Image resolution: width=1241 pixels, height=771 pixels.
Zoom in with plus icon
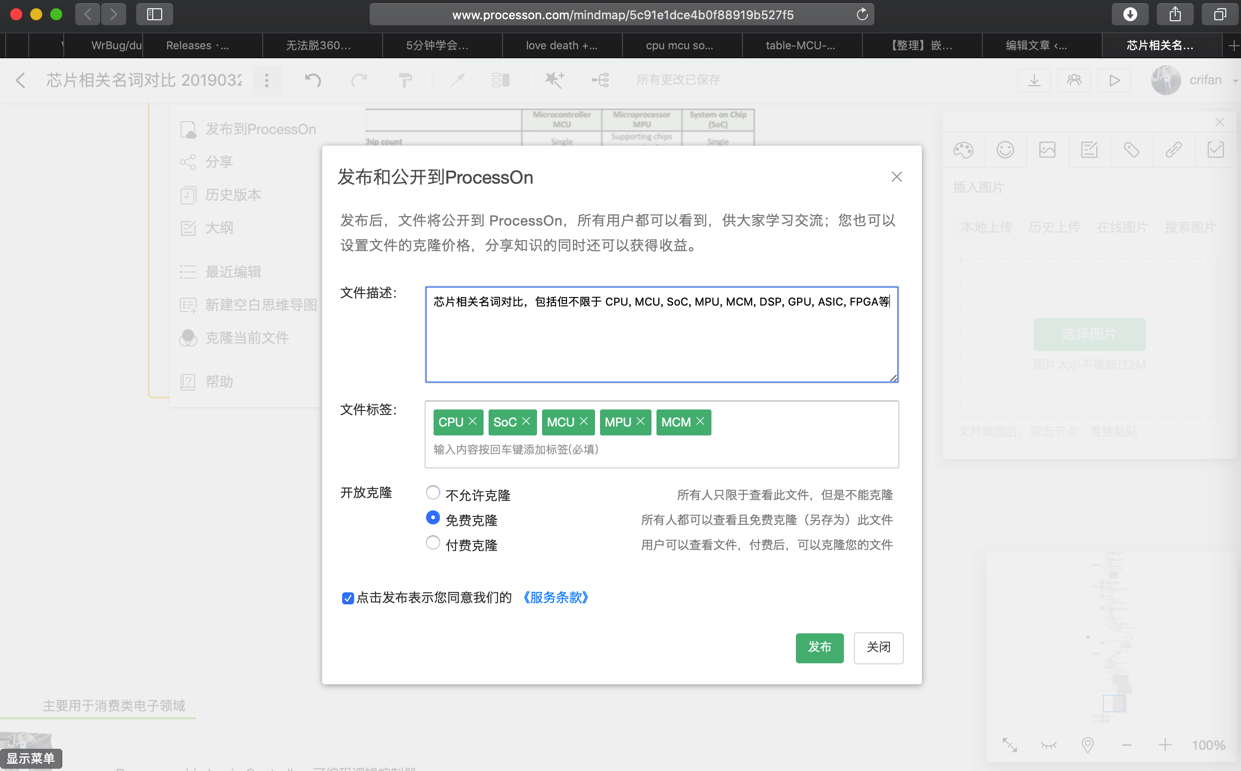pyautogui.click(x=1165, y=745)
